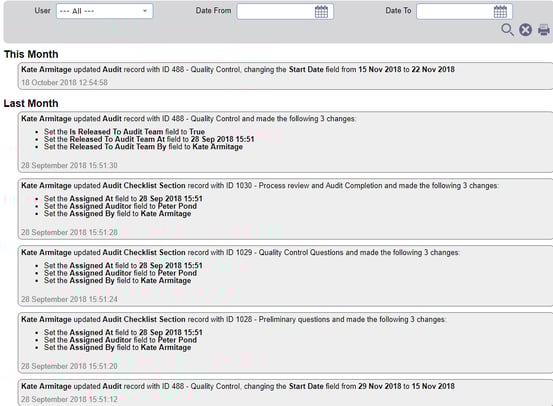Select the 18 October 2018 audit entry
The height and width of the screenshot is (406, 553).
[x=285, y=76]
